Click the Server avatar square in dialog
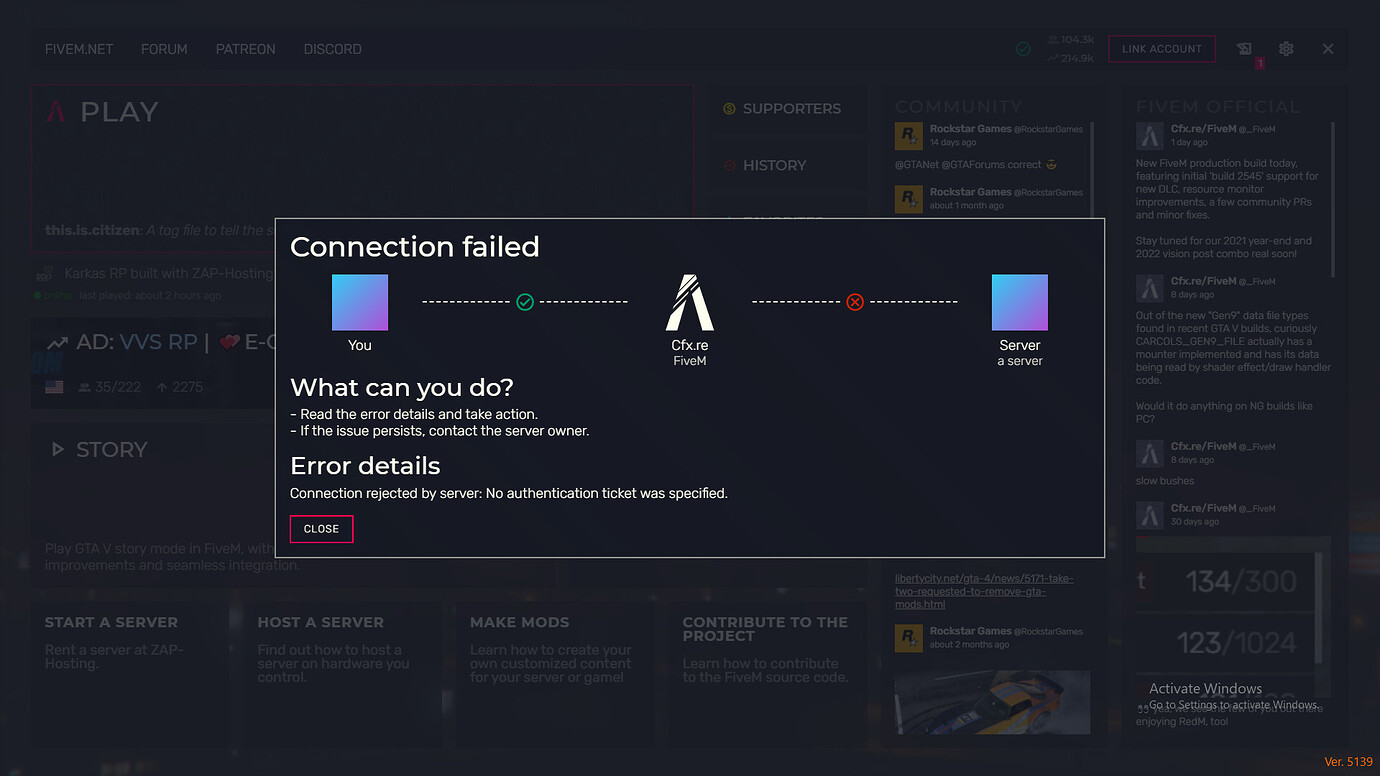Image resolution: width=1380 pixels, height=776 pixels. tap(1020, 303)
